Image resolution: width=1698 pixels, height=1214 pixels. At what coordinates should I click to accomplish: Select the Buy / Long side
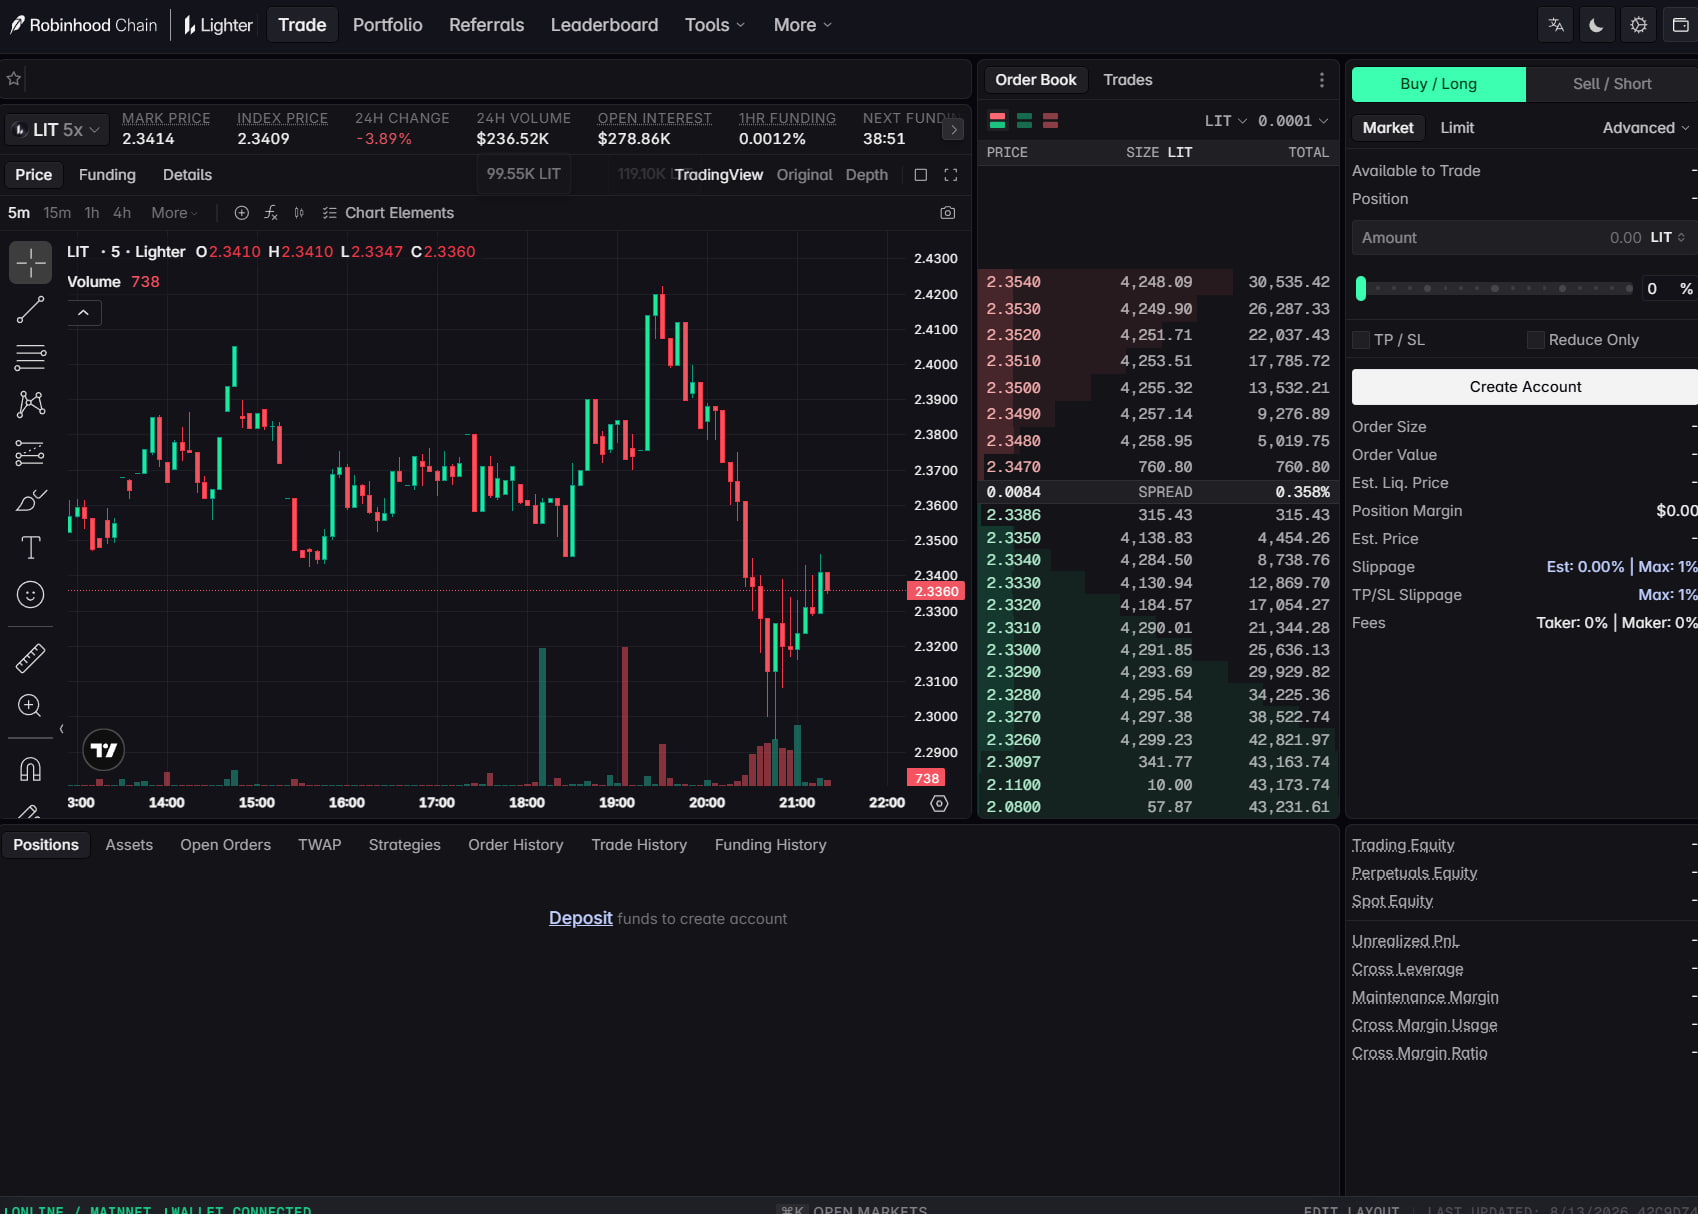tap(1439, 84)
